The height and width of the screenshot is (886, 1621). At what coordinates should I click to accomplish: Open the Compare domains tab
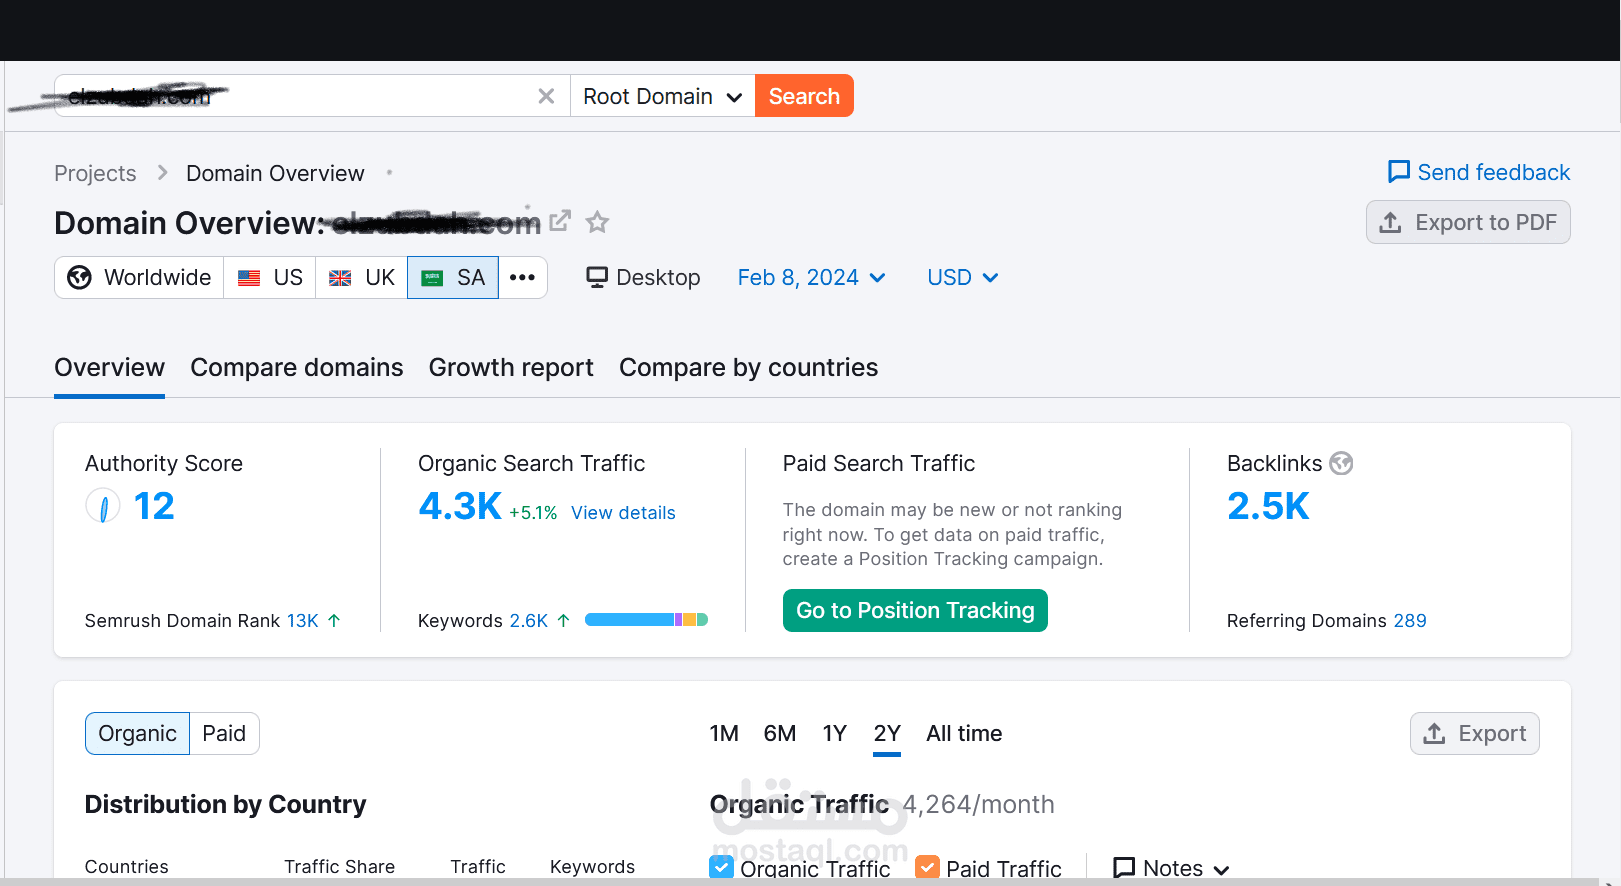coord(297,368)
